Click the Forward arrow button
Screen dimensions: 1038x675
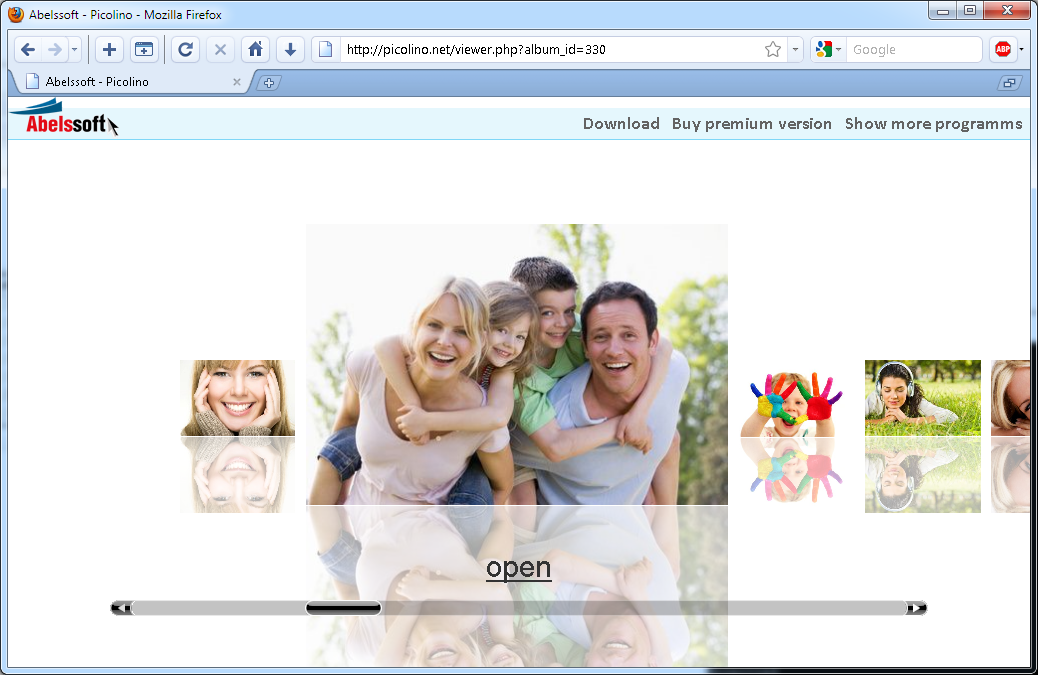tap(55, 50)
